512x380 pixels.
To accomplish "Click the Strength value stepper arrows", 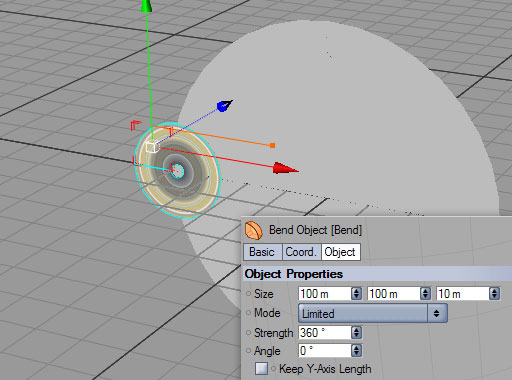I will pyautogui.click(x=356, y=332).
